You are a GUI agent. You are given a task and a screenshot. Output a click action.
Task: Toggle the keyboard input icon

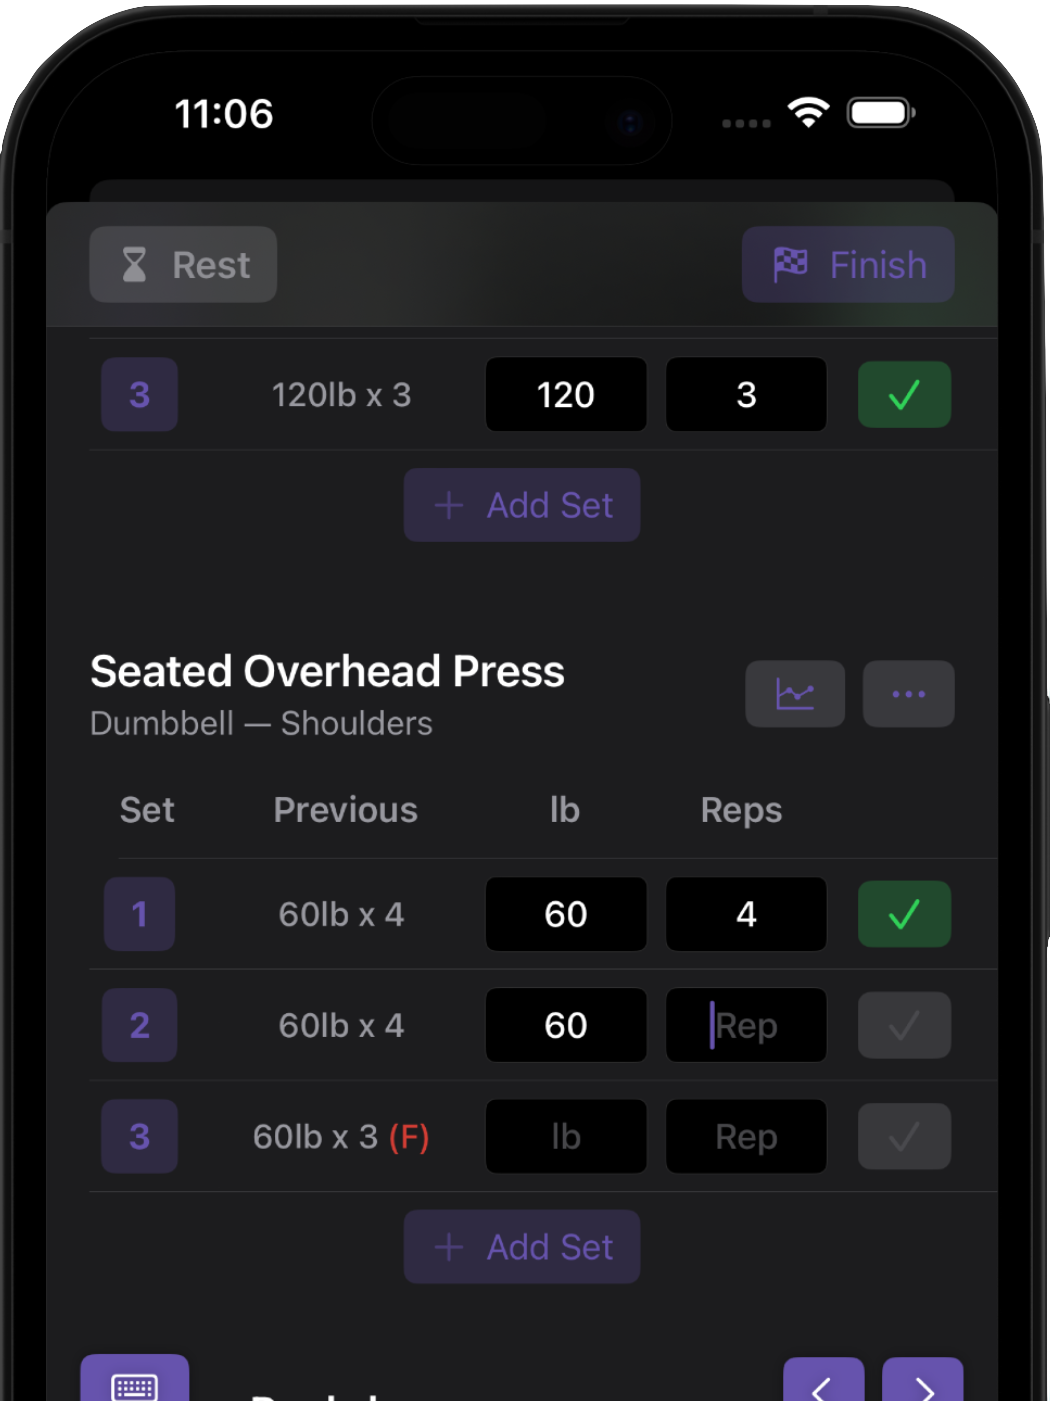click(135, 1385)
